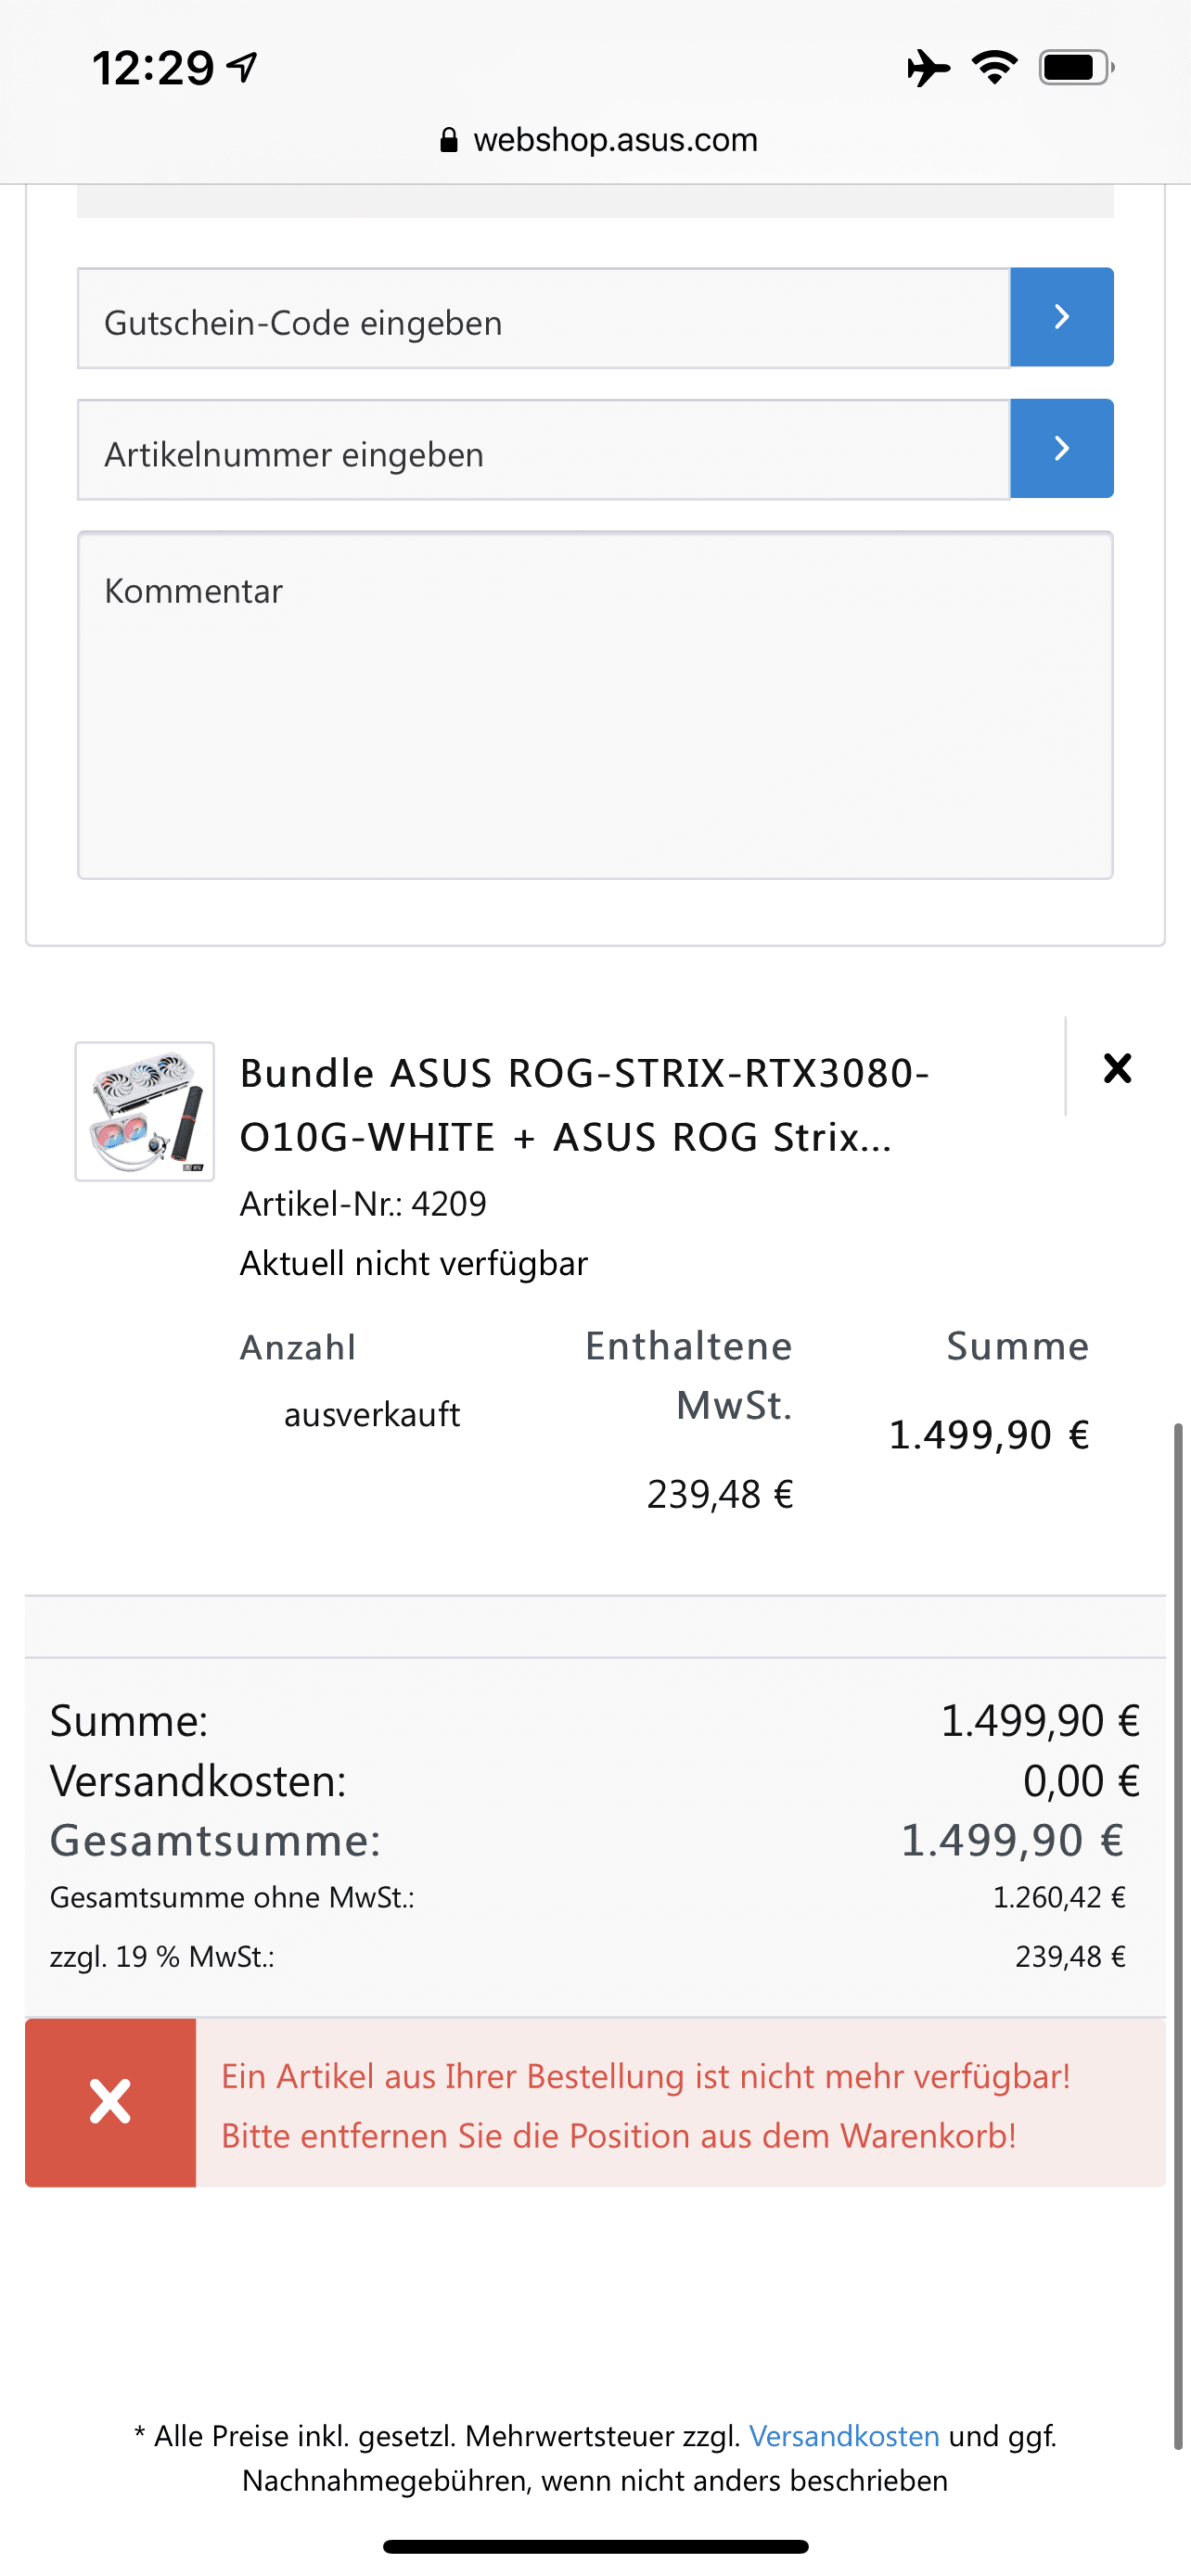Image resolution: width=1191 pixels, height=2576 pixels.
Task: Tap the Wi-Fi icon in the status bar
Action: (x=994, y=68)
